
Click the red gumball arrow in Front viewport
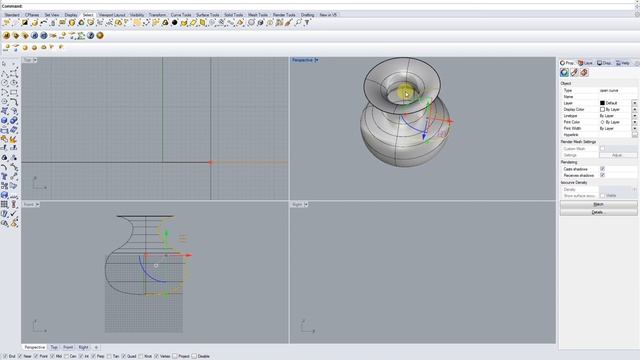(x=188, y=255)
